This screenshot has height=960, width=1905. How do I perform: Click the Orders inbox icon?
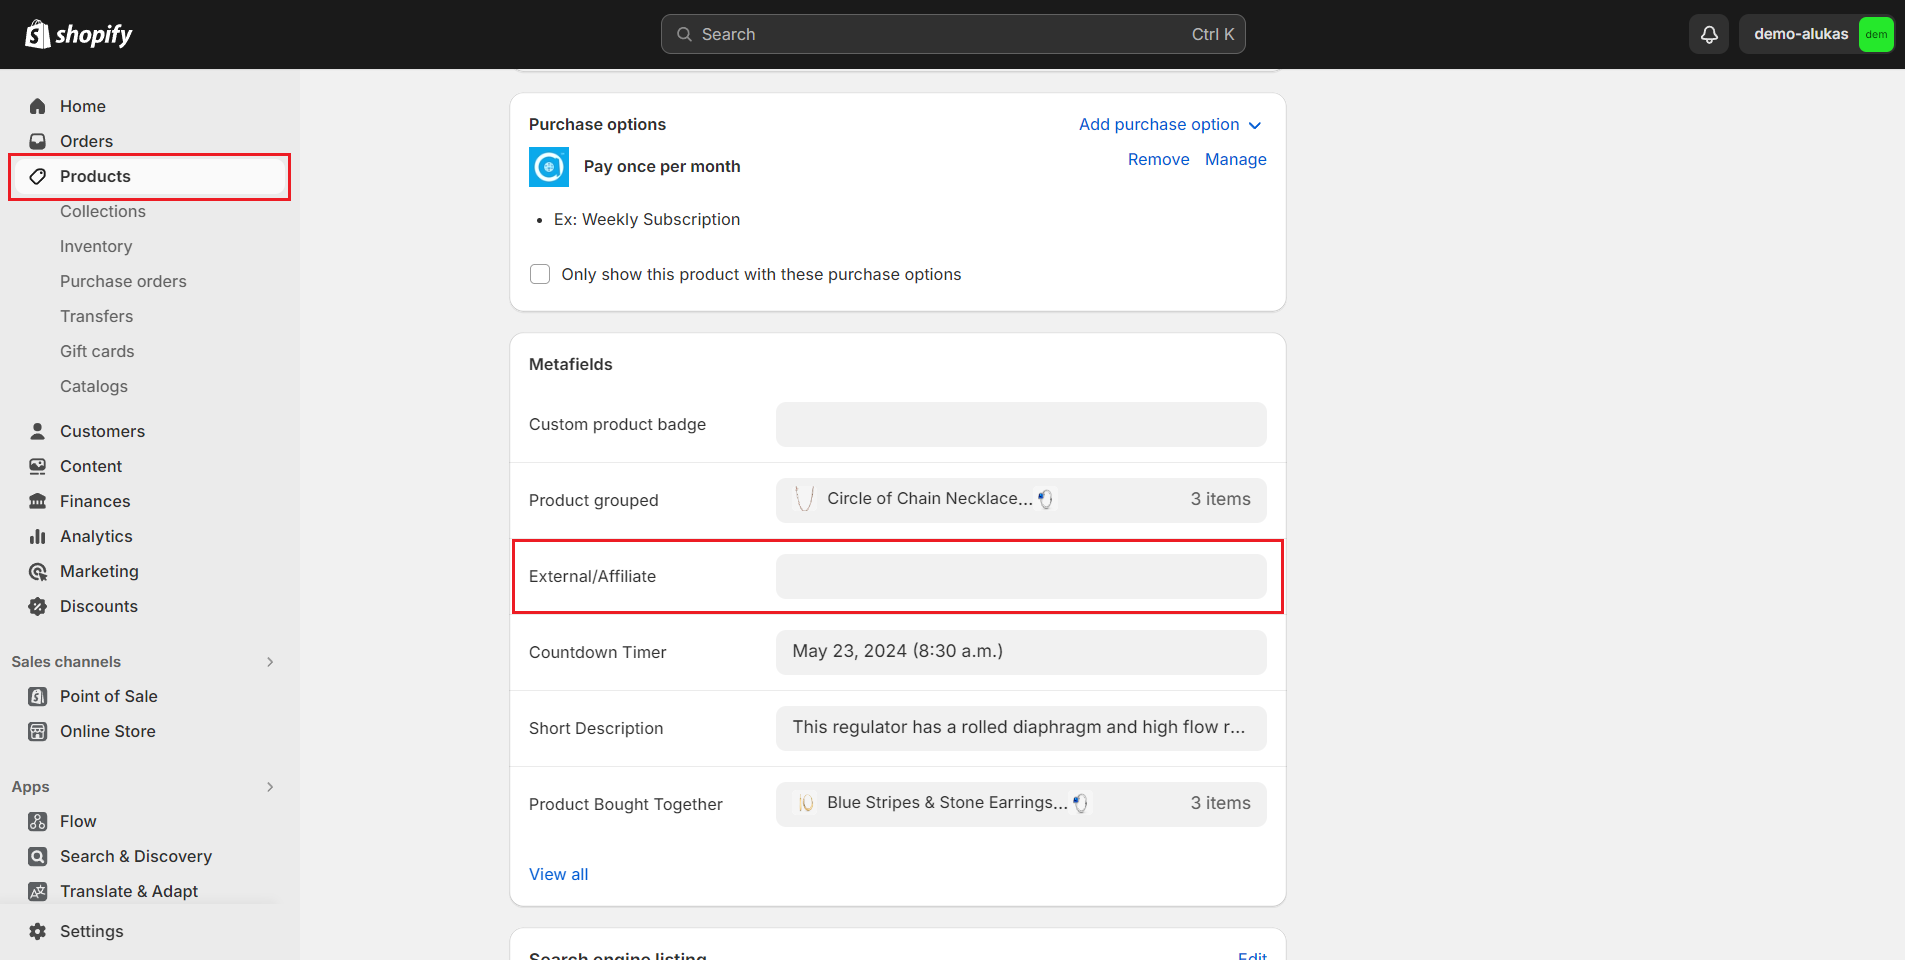click(38, 141)
